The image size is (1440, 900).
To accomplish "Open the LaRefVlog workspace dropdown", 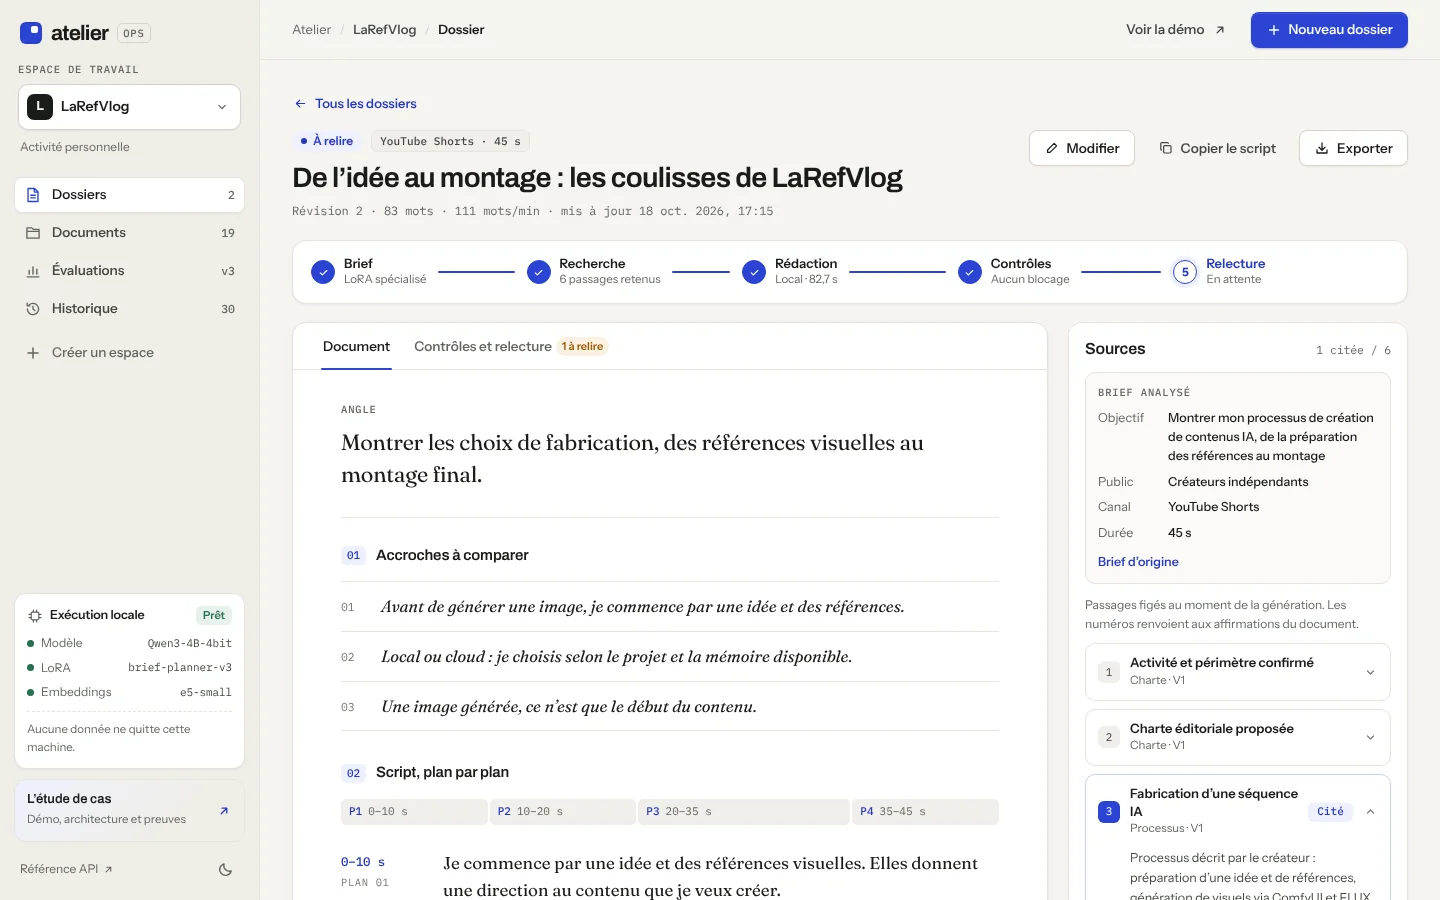I will click(129, 107).
